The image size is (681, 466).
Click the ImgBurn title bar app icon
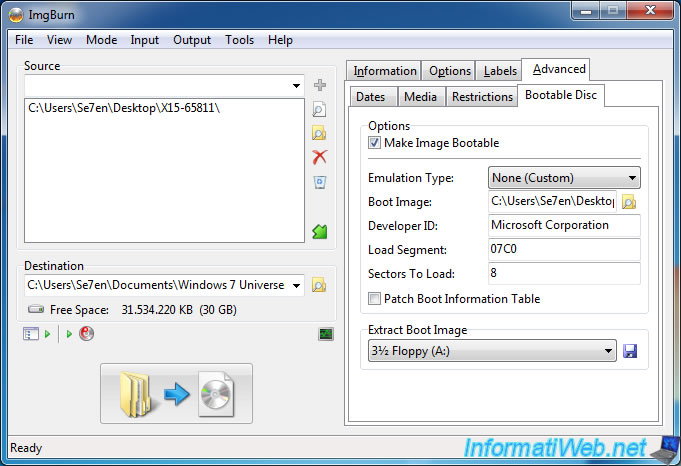[16, 15]
